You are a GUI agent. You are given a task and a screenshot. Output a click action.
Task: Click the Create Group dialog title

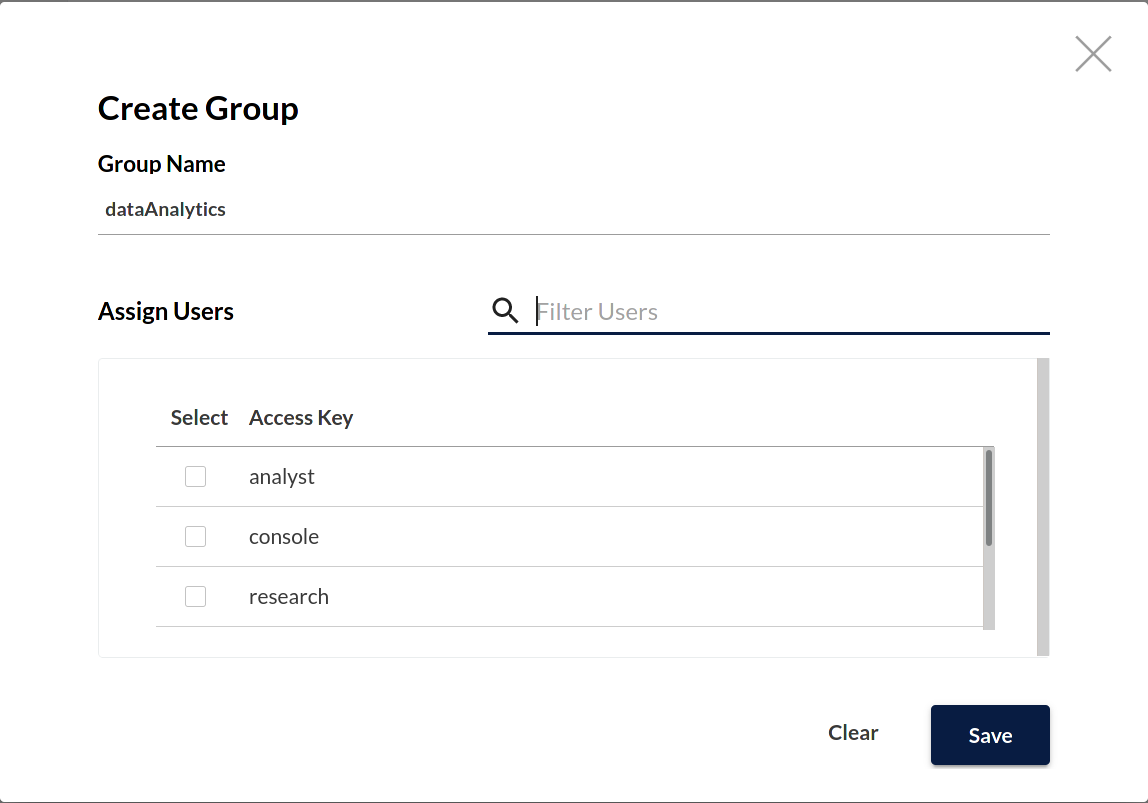coord(197,108)
